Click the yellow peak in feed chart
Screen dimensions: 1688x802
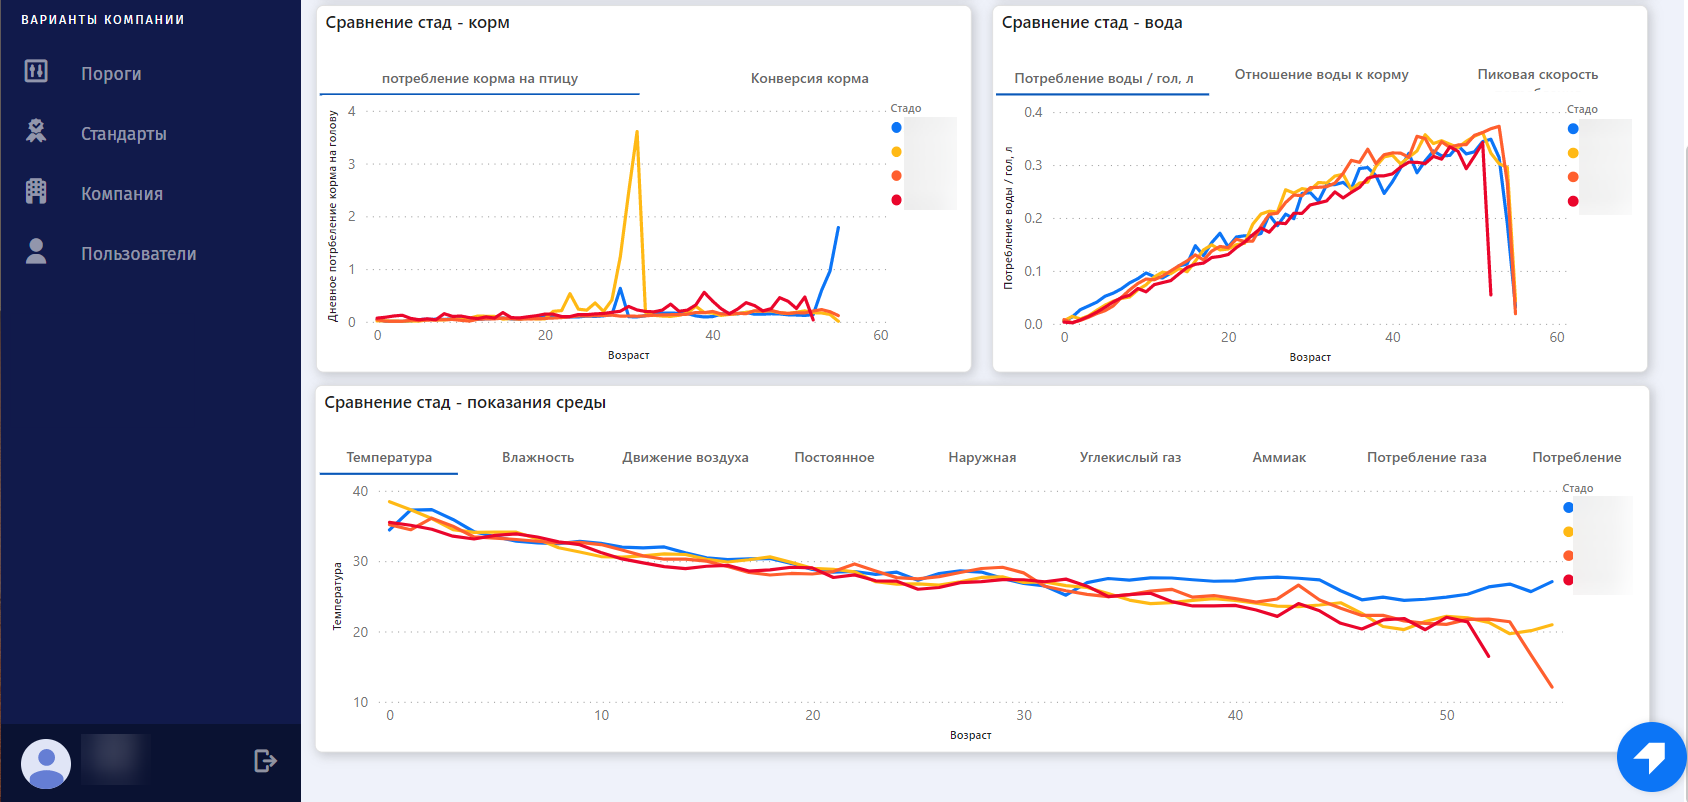tap(636, 132)
